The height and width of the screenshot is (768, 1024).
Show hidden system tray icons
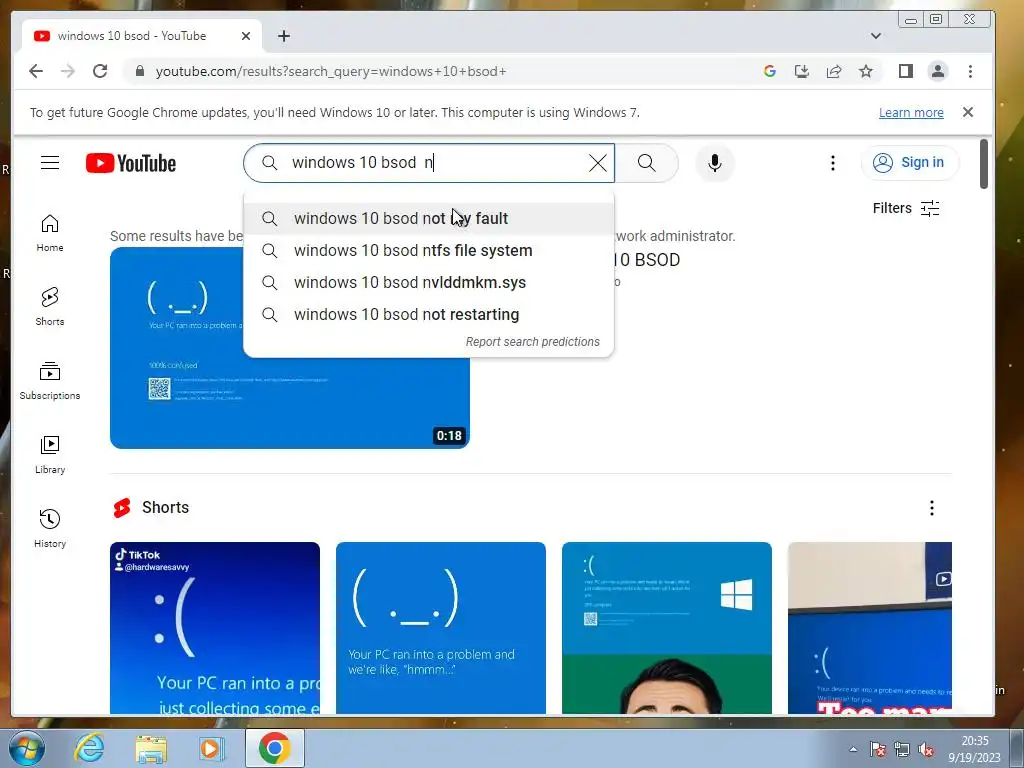click(x=853, y=749)
